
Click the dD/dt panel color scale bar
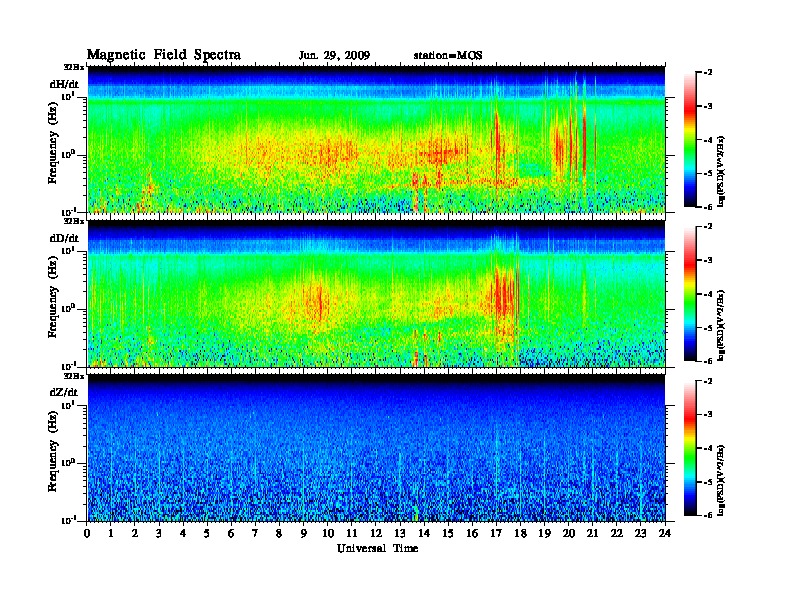[690, 294]
